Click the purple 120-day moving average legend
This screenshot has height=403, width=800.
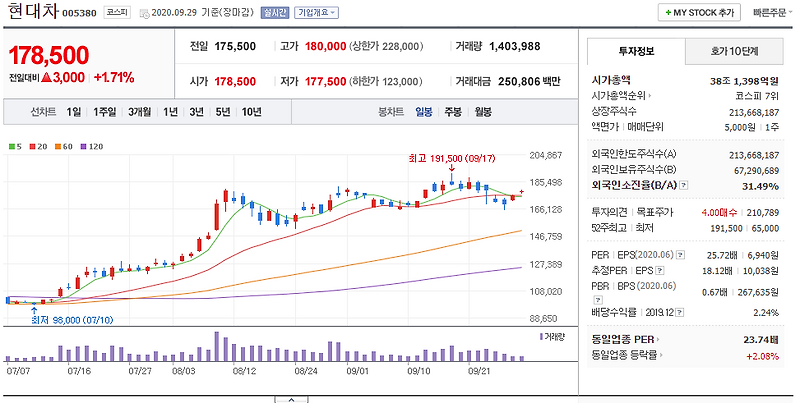pos(92,146)
